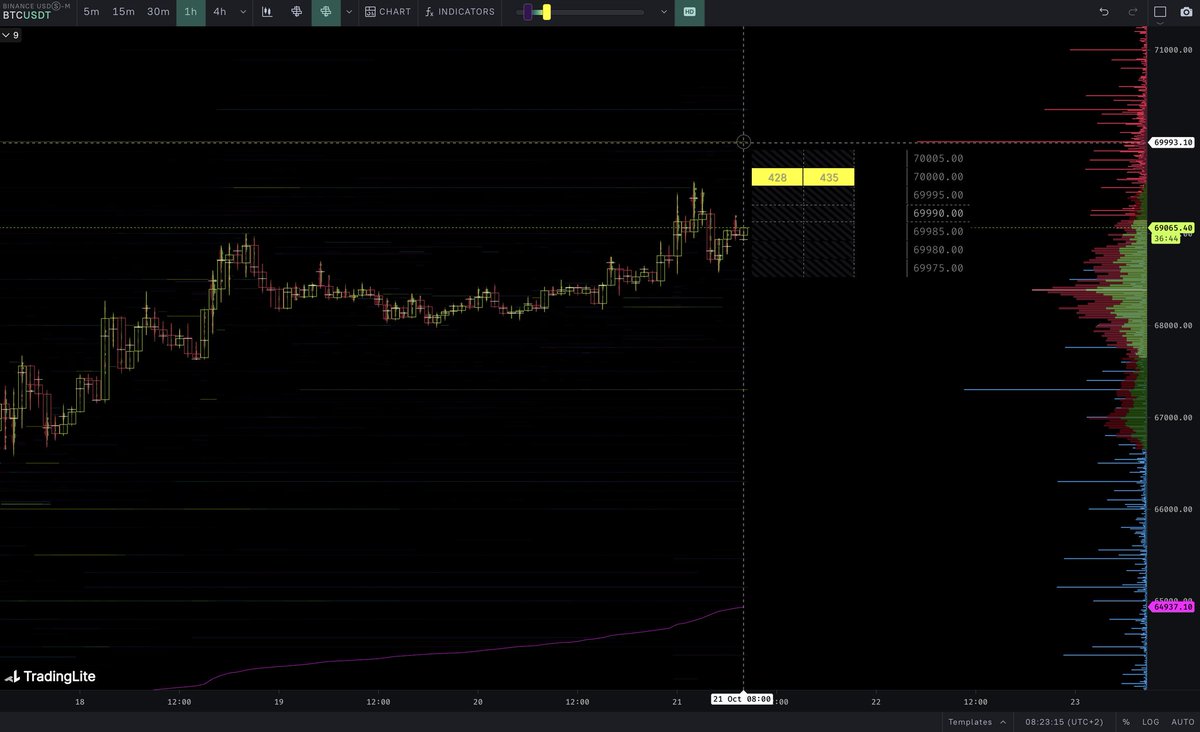Select the 5m timeframe
This screenshot has height=732, width=1200.
[91, 12]
